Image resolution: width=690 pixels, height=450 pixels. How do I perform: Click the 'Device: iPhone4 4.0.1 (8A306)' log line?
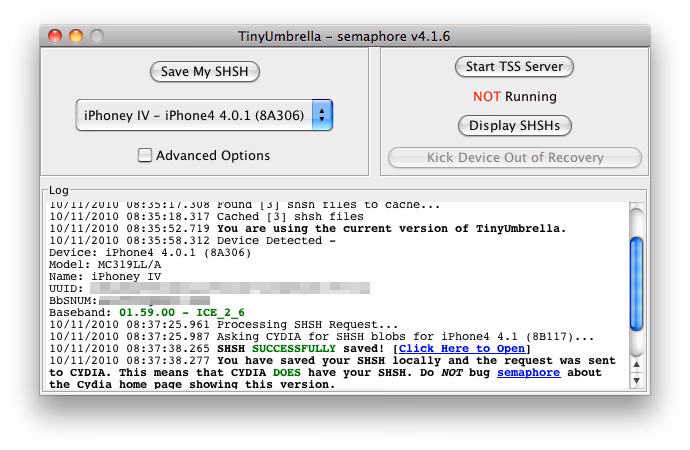click(x=150, y=252)
